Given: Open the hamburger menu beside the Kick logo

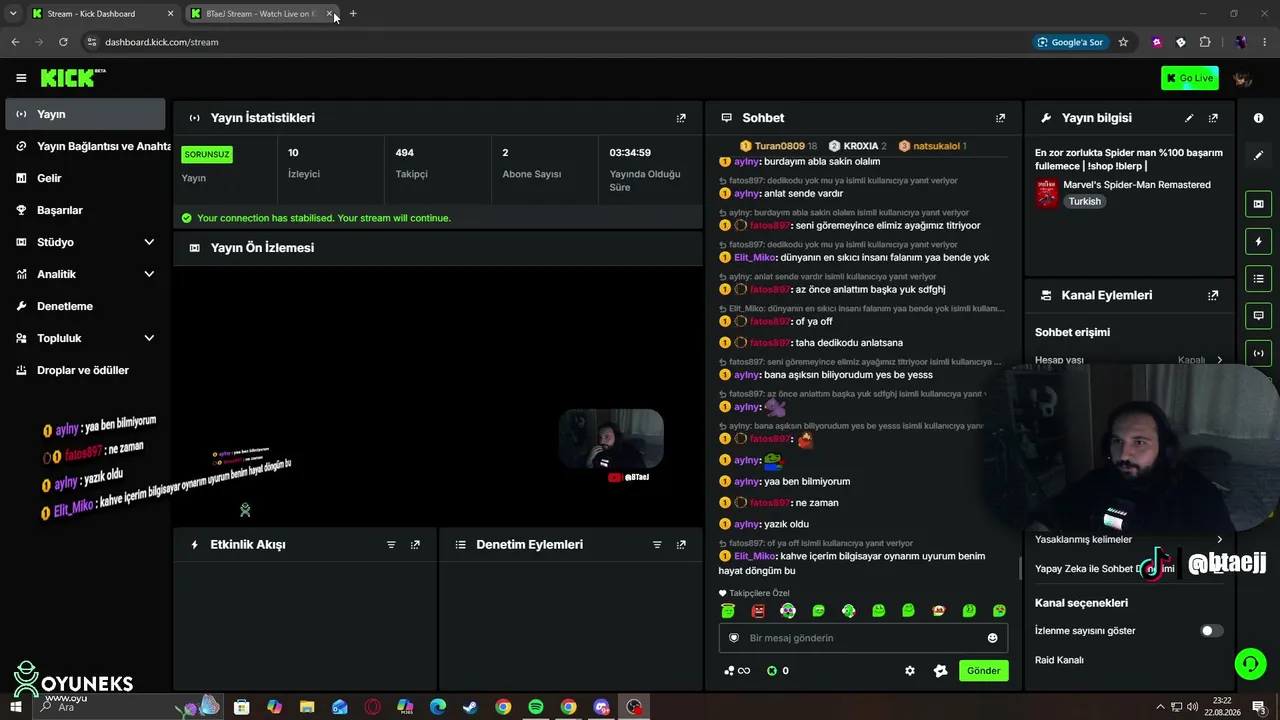Looking at the screenshot, I should pyautogui.click(x=21, y=78).
